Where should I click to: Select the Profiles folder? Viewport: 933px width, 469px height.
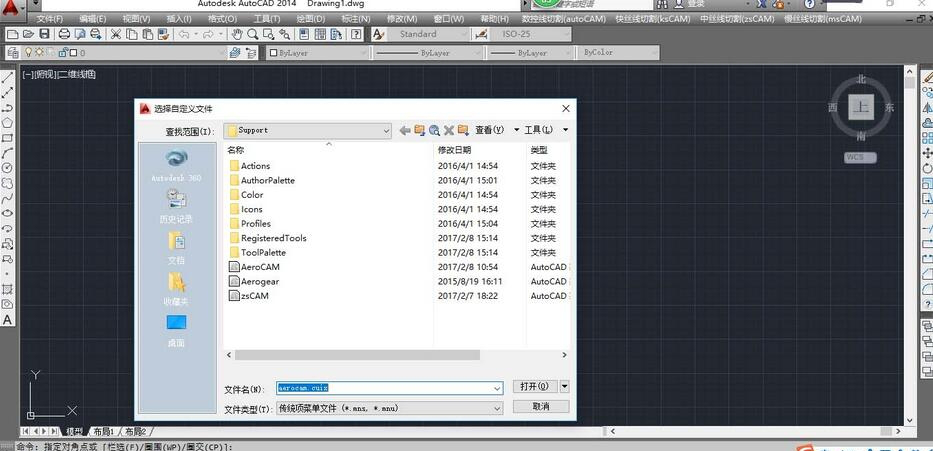coord(250,224)
